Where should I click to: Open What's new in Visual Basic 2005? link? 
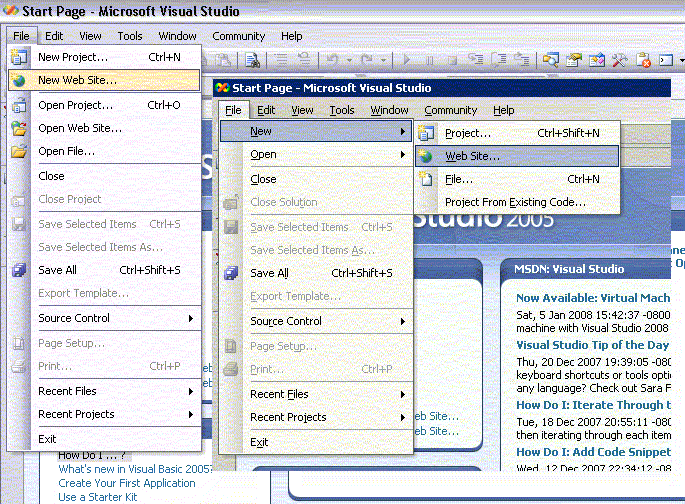pos(135,469)
